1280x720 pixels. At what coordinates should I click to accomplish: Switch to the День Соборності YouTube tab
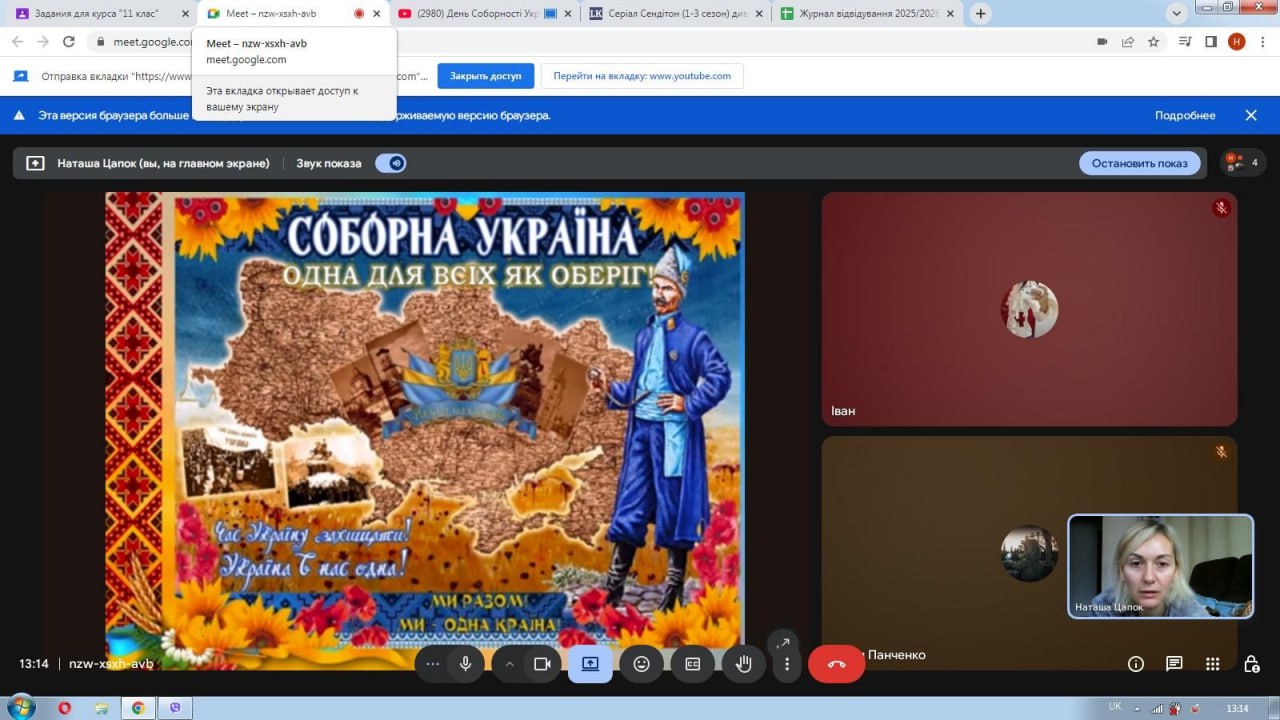point(470,14)
